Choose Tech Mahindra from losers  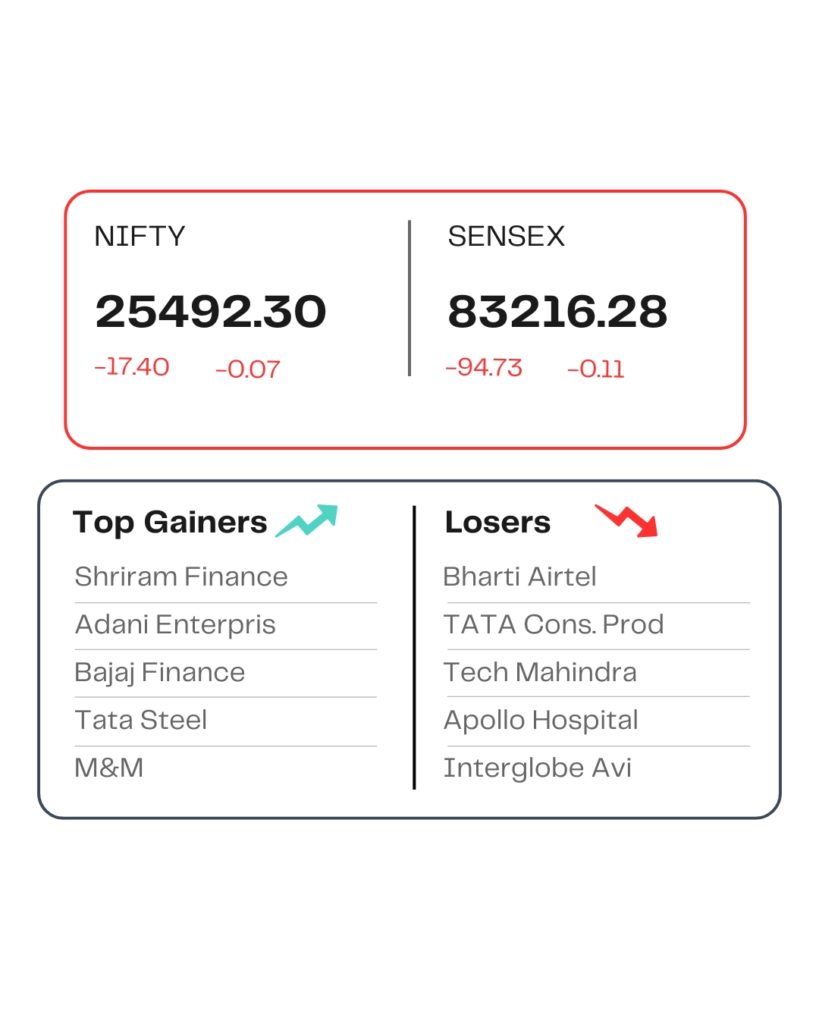(540, 672)
